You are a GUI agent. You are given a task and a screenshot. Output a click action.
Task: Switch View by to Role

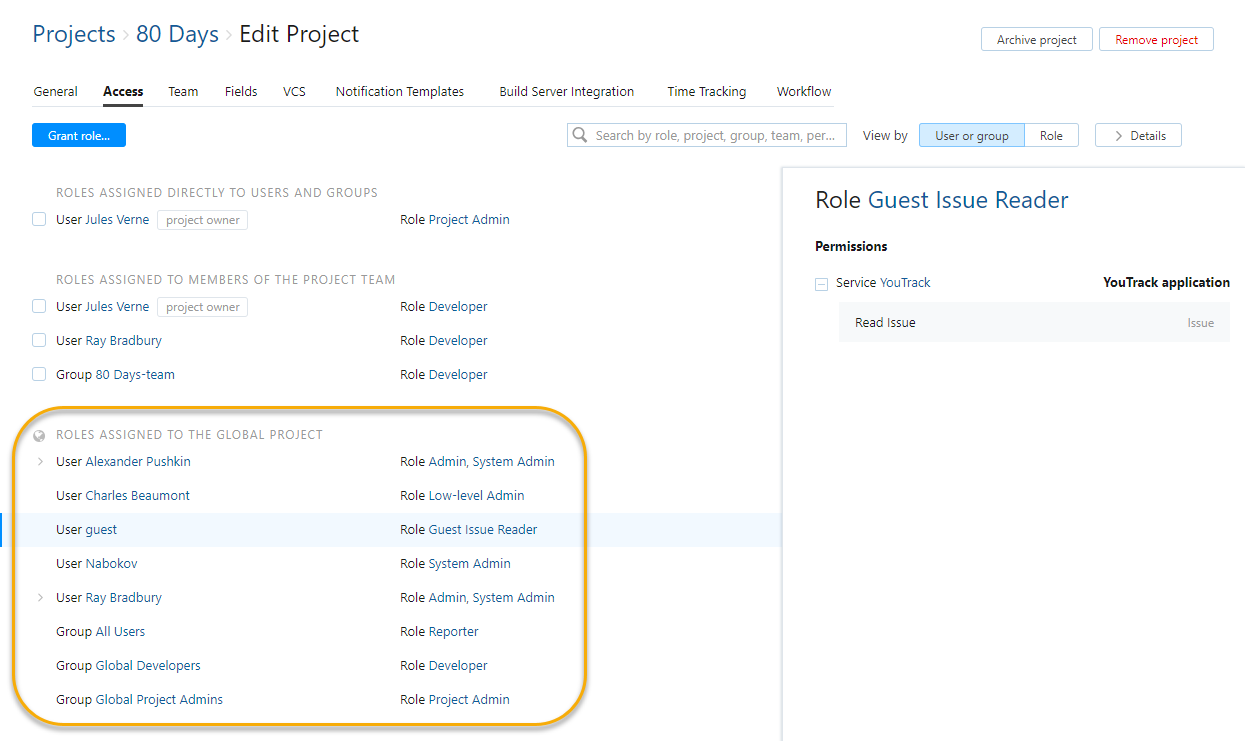tap(1051, 134)
